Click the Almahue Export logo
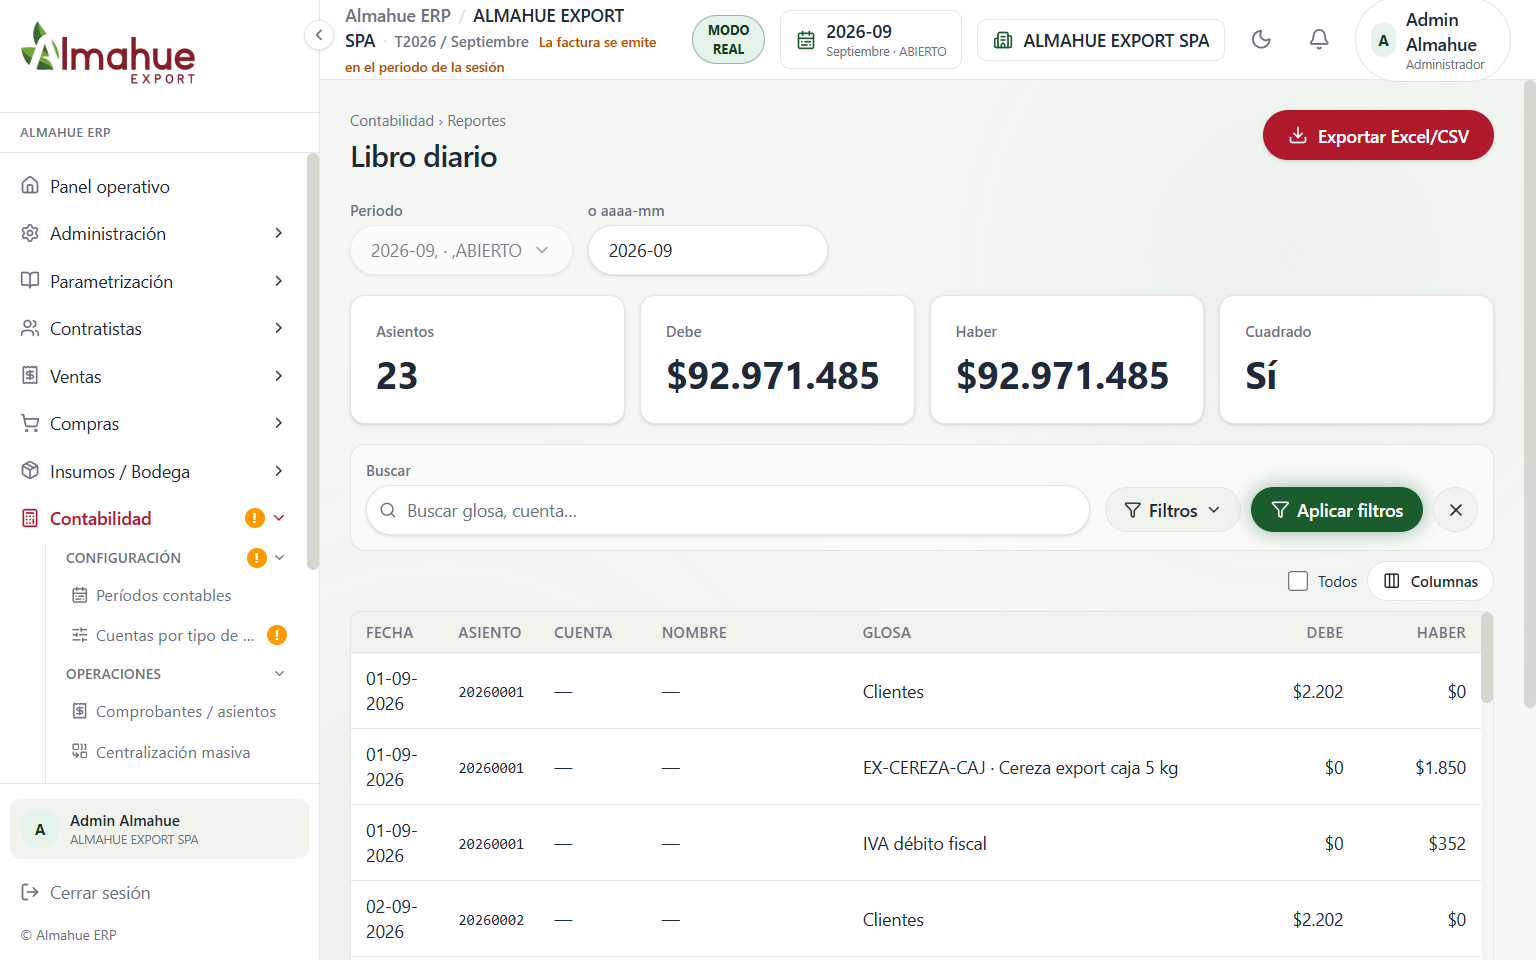The width and height of the screenshot is (1536, 960). coord(108,53)
